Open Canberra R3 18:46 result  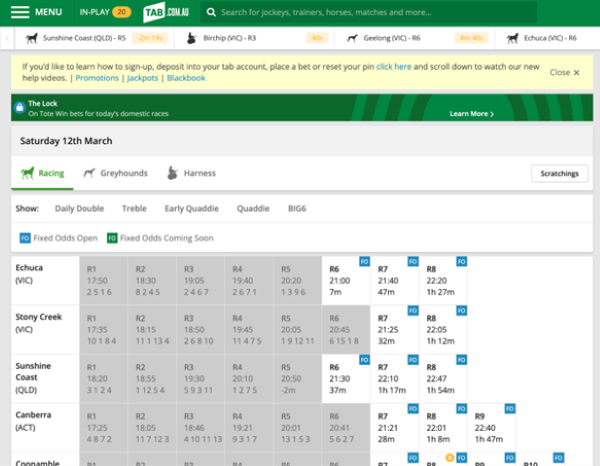[x=201, y=427]
